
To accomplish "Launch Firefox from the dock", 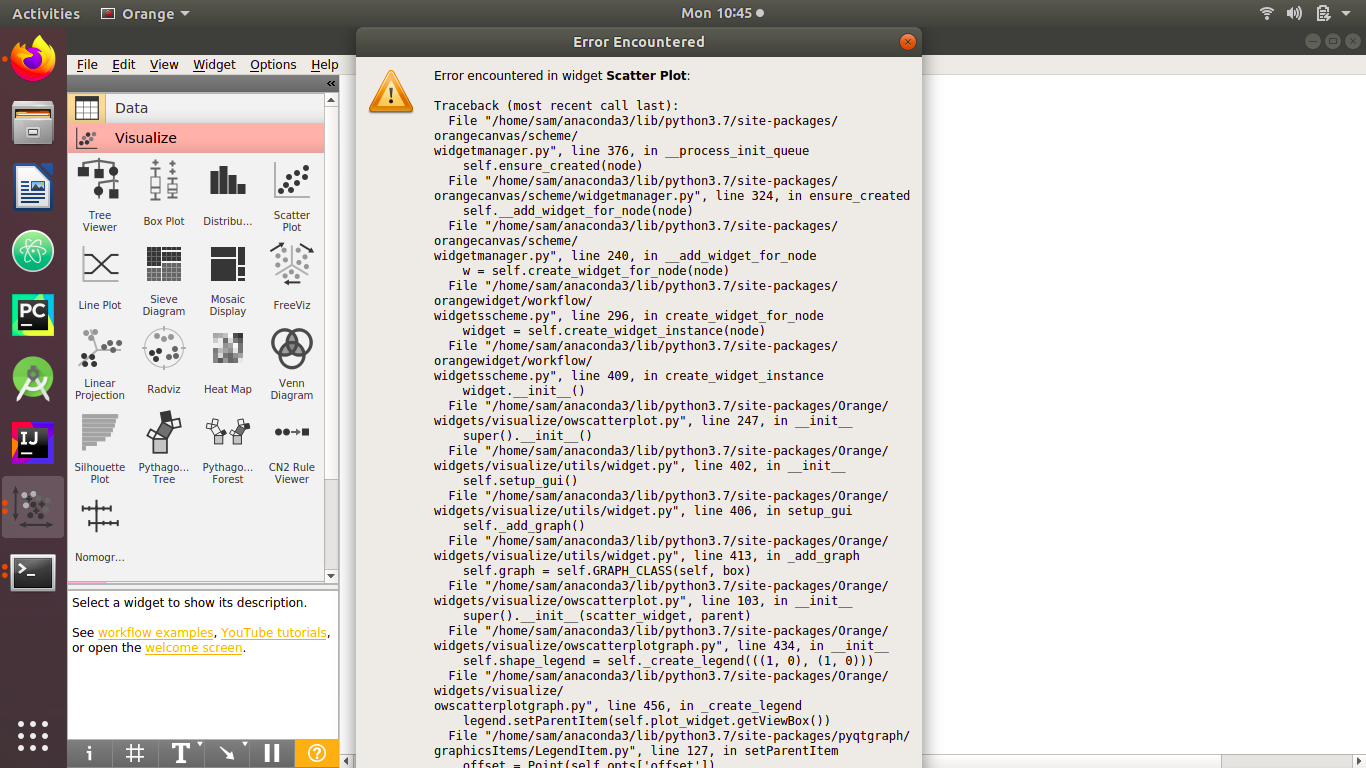I will pyautogui.click(x=32, y=60).
